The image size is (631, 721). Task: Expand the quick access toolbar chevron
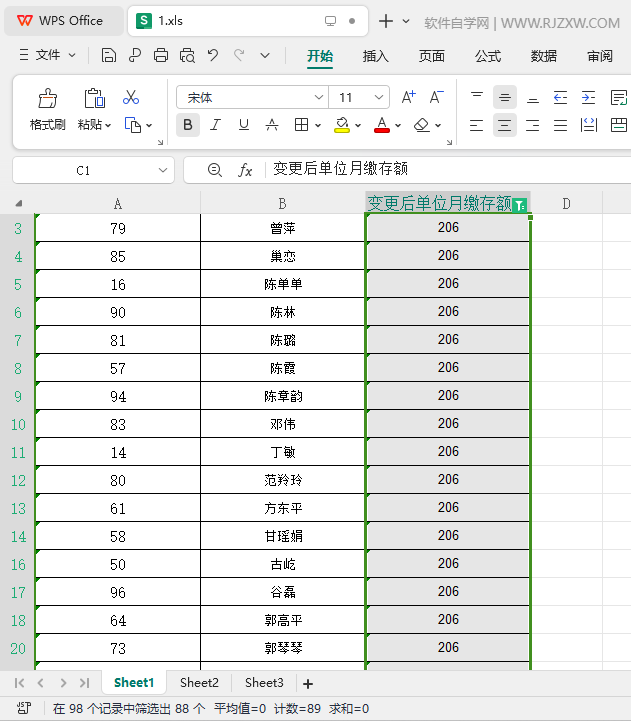coord(265,56)
